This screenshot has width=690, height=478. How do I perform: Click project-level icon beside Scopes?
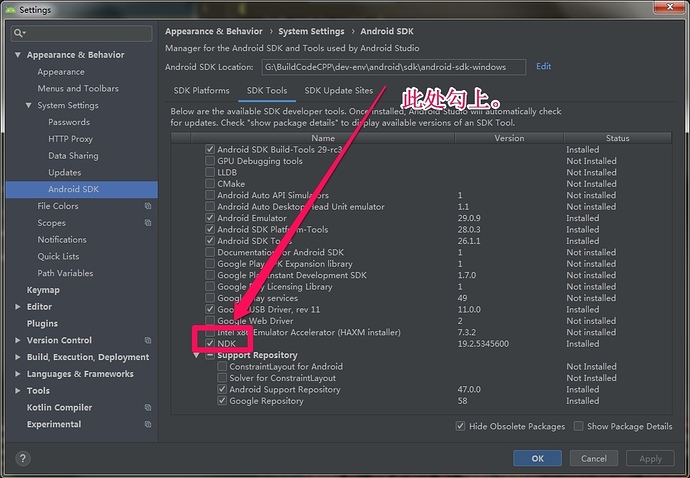click(x=148, y=223)
